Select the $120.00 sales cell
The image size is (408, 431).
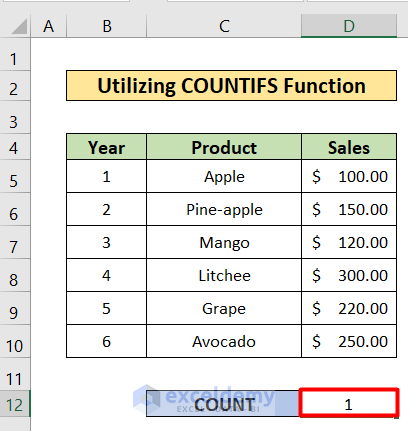click(349, 242)
